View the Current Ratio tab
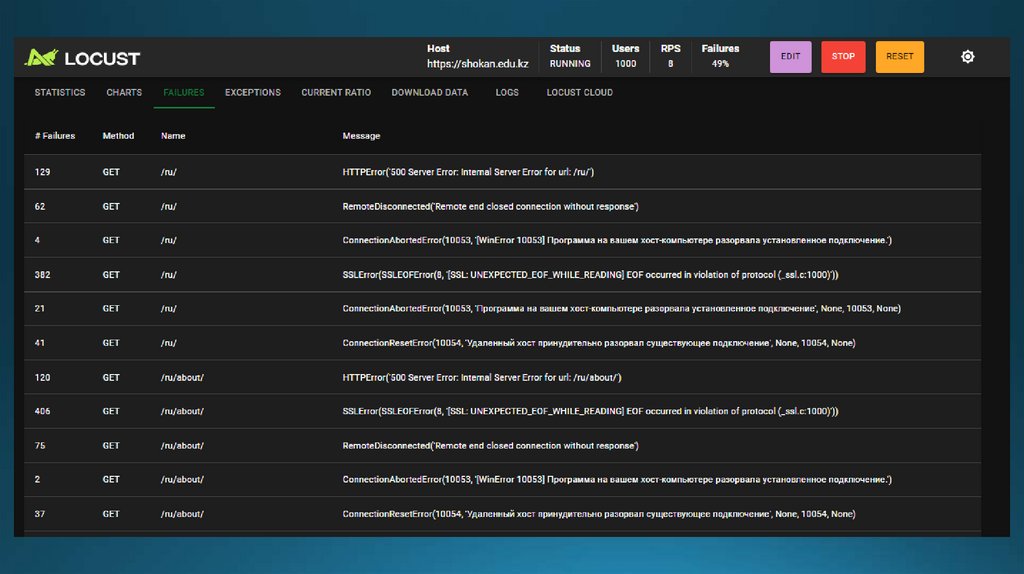 tap(336, 93)
